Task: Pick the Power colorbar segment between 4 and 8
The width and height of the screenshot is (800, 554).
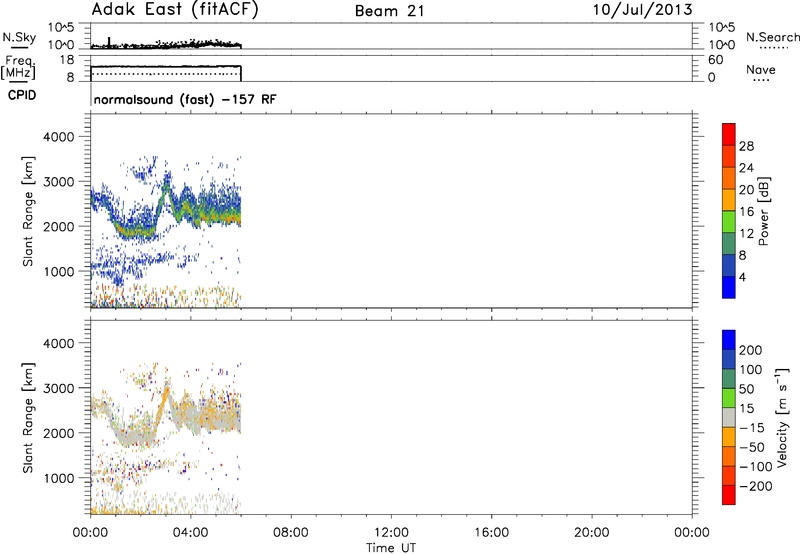Action: (729, 265)
